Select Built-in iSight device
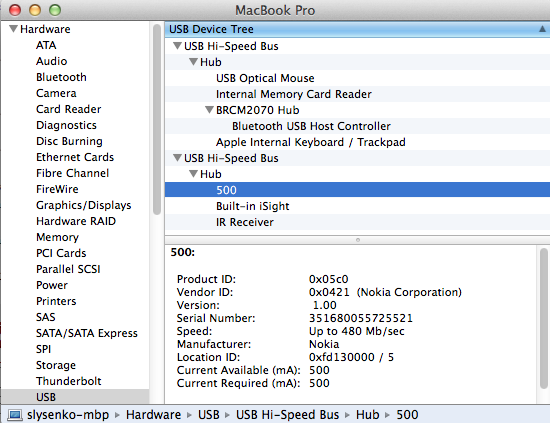Viewport: 550px width, 423px height. tap(253, 206)
